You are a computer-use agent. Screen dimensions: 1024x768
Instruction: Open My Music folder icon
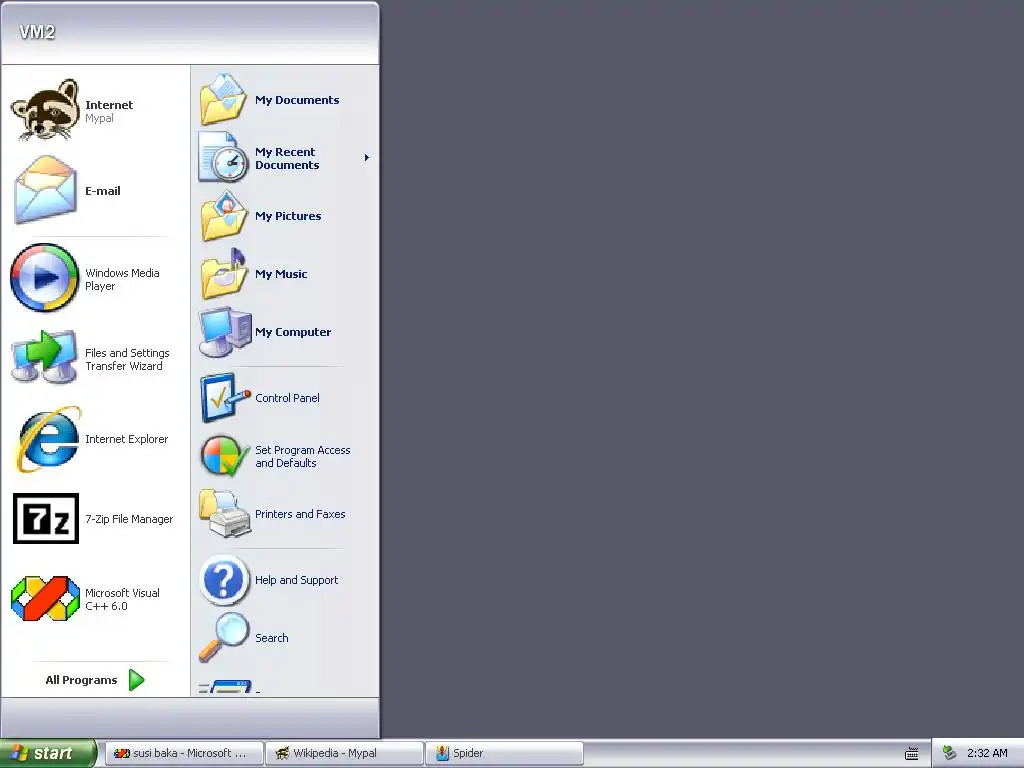tap(223, 274)
